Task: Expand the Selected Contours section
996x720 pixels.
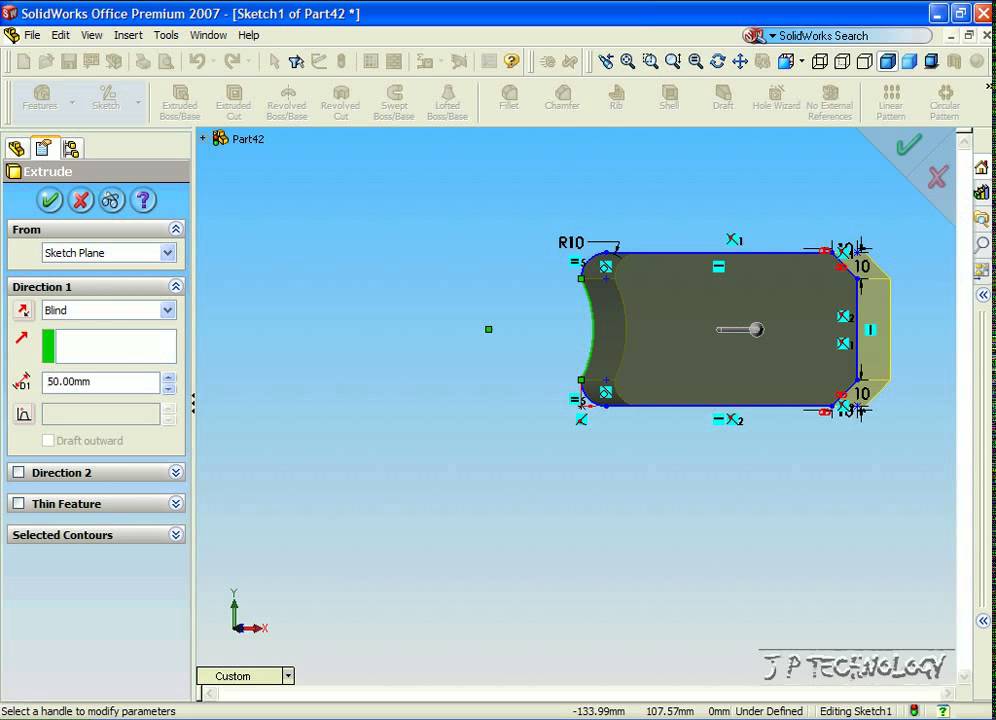Action: 176,534
